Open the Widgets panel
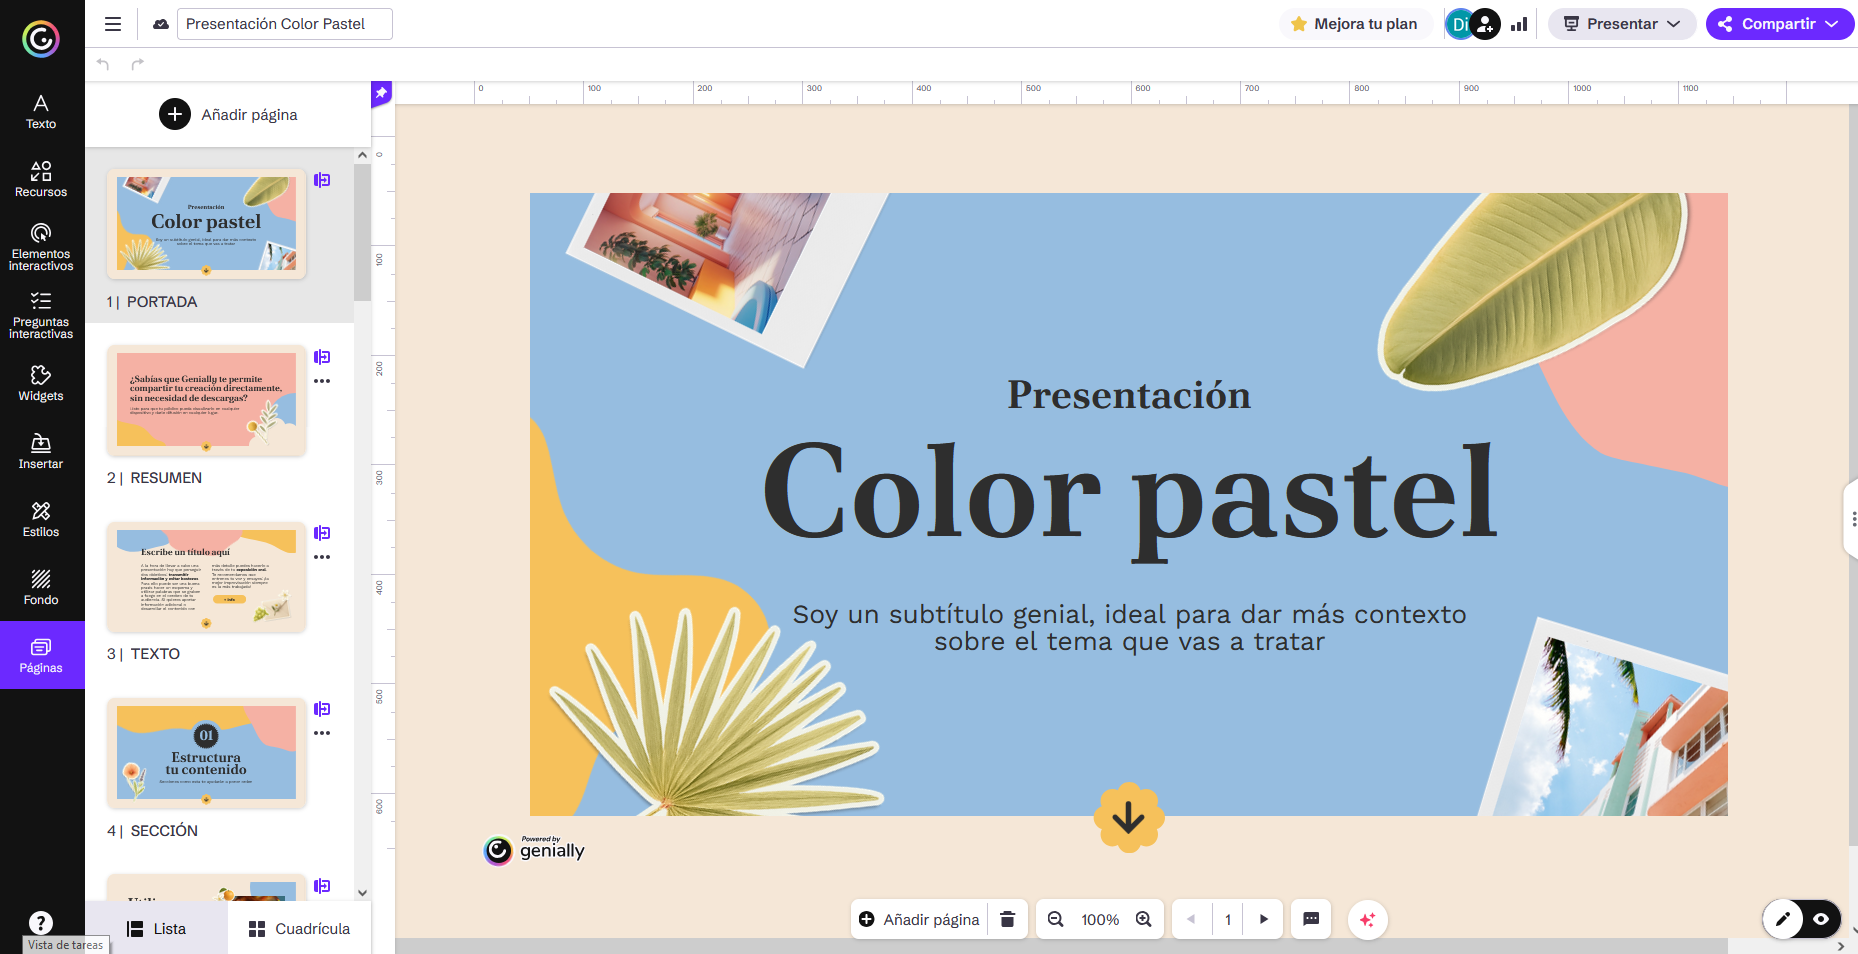The height and width of the screenshot is (954, 1858). tap(41, 383)
